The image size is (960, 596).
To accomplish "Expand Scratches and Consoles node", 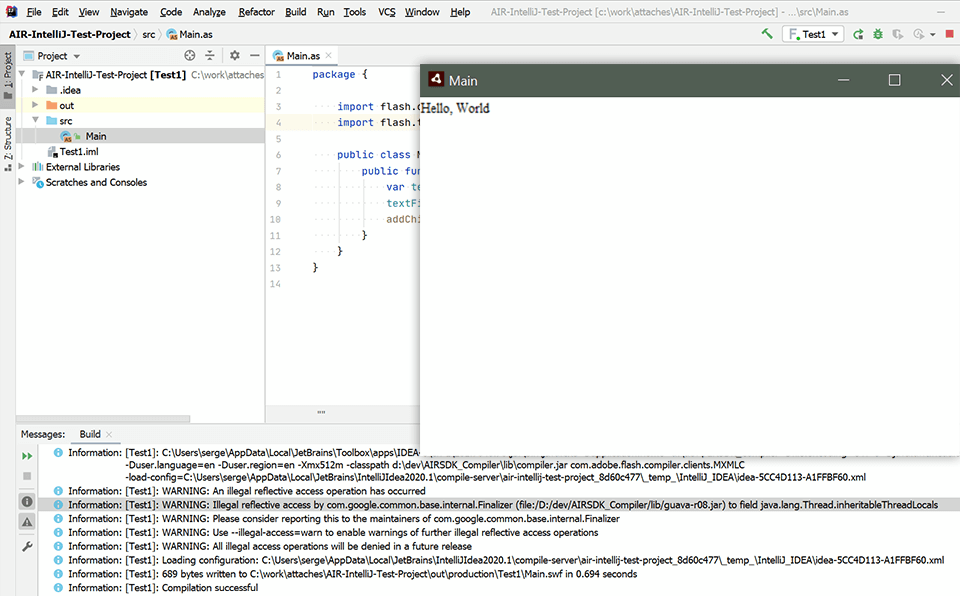I will pos(21,181).
